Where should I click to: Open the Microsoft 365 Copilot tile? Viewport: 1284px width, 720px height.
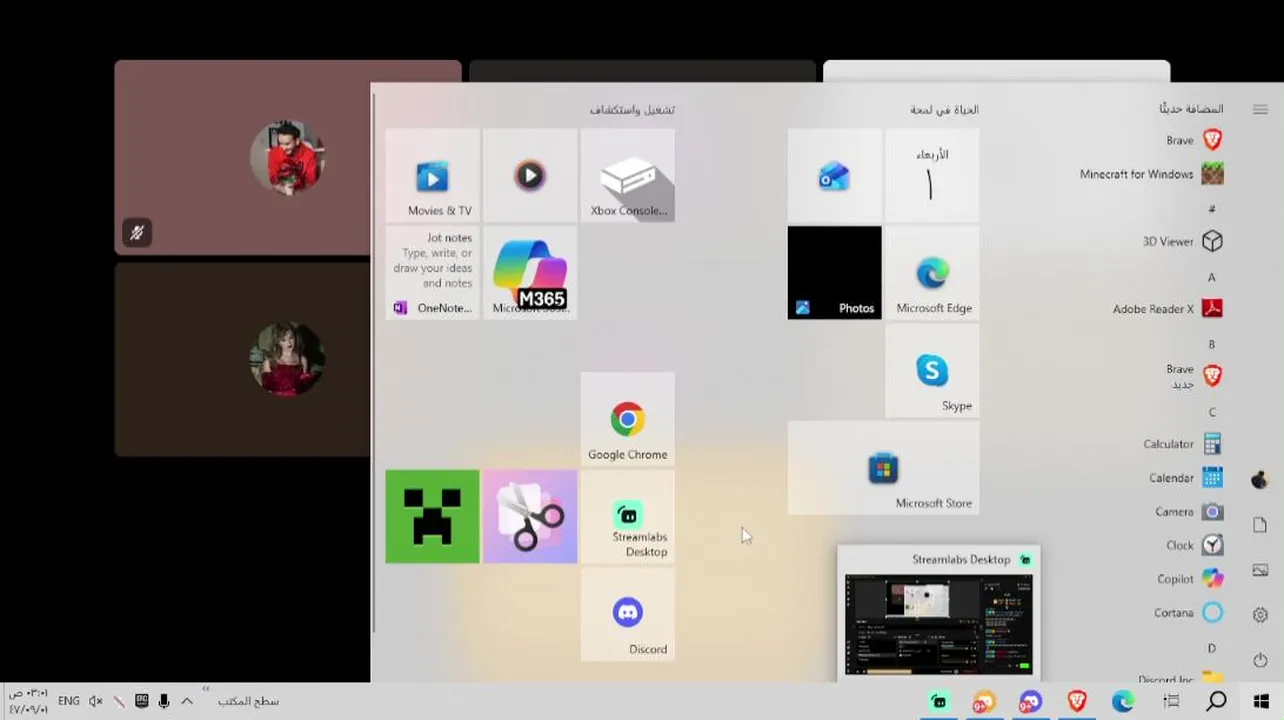[x=530, y=273]
